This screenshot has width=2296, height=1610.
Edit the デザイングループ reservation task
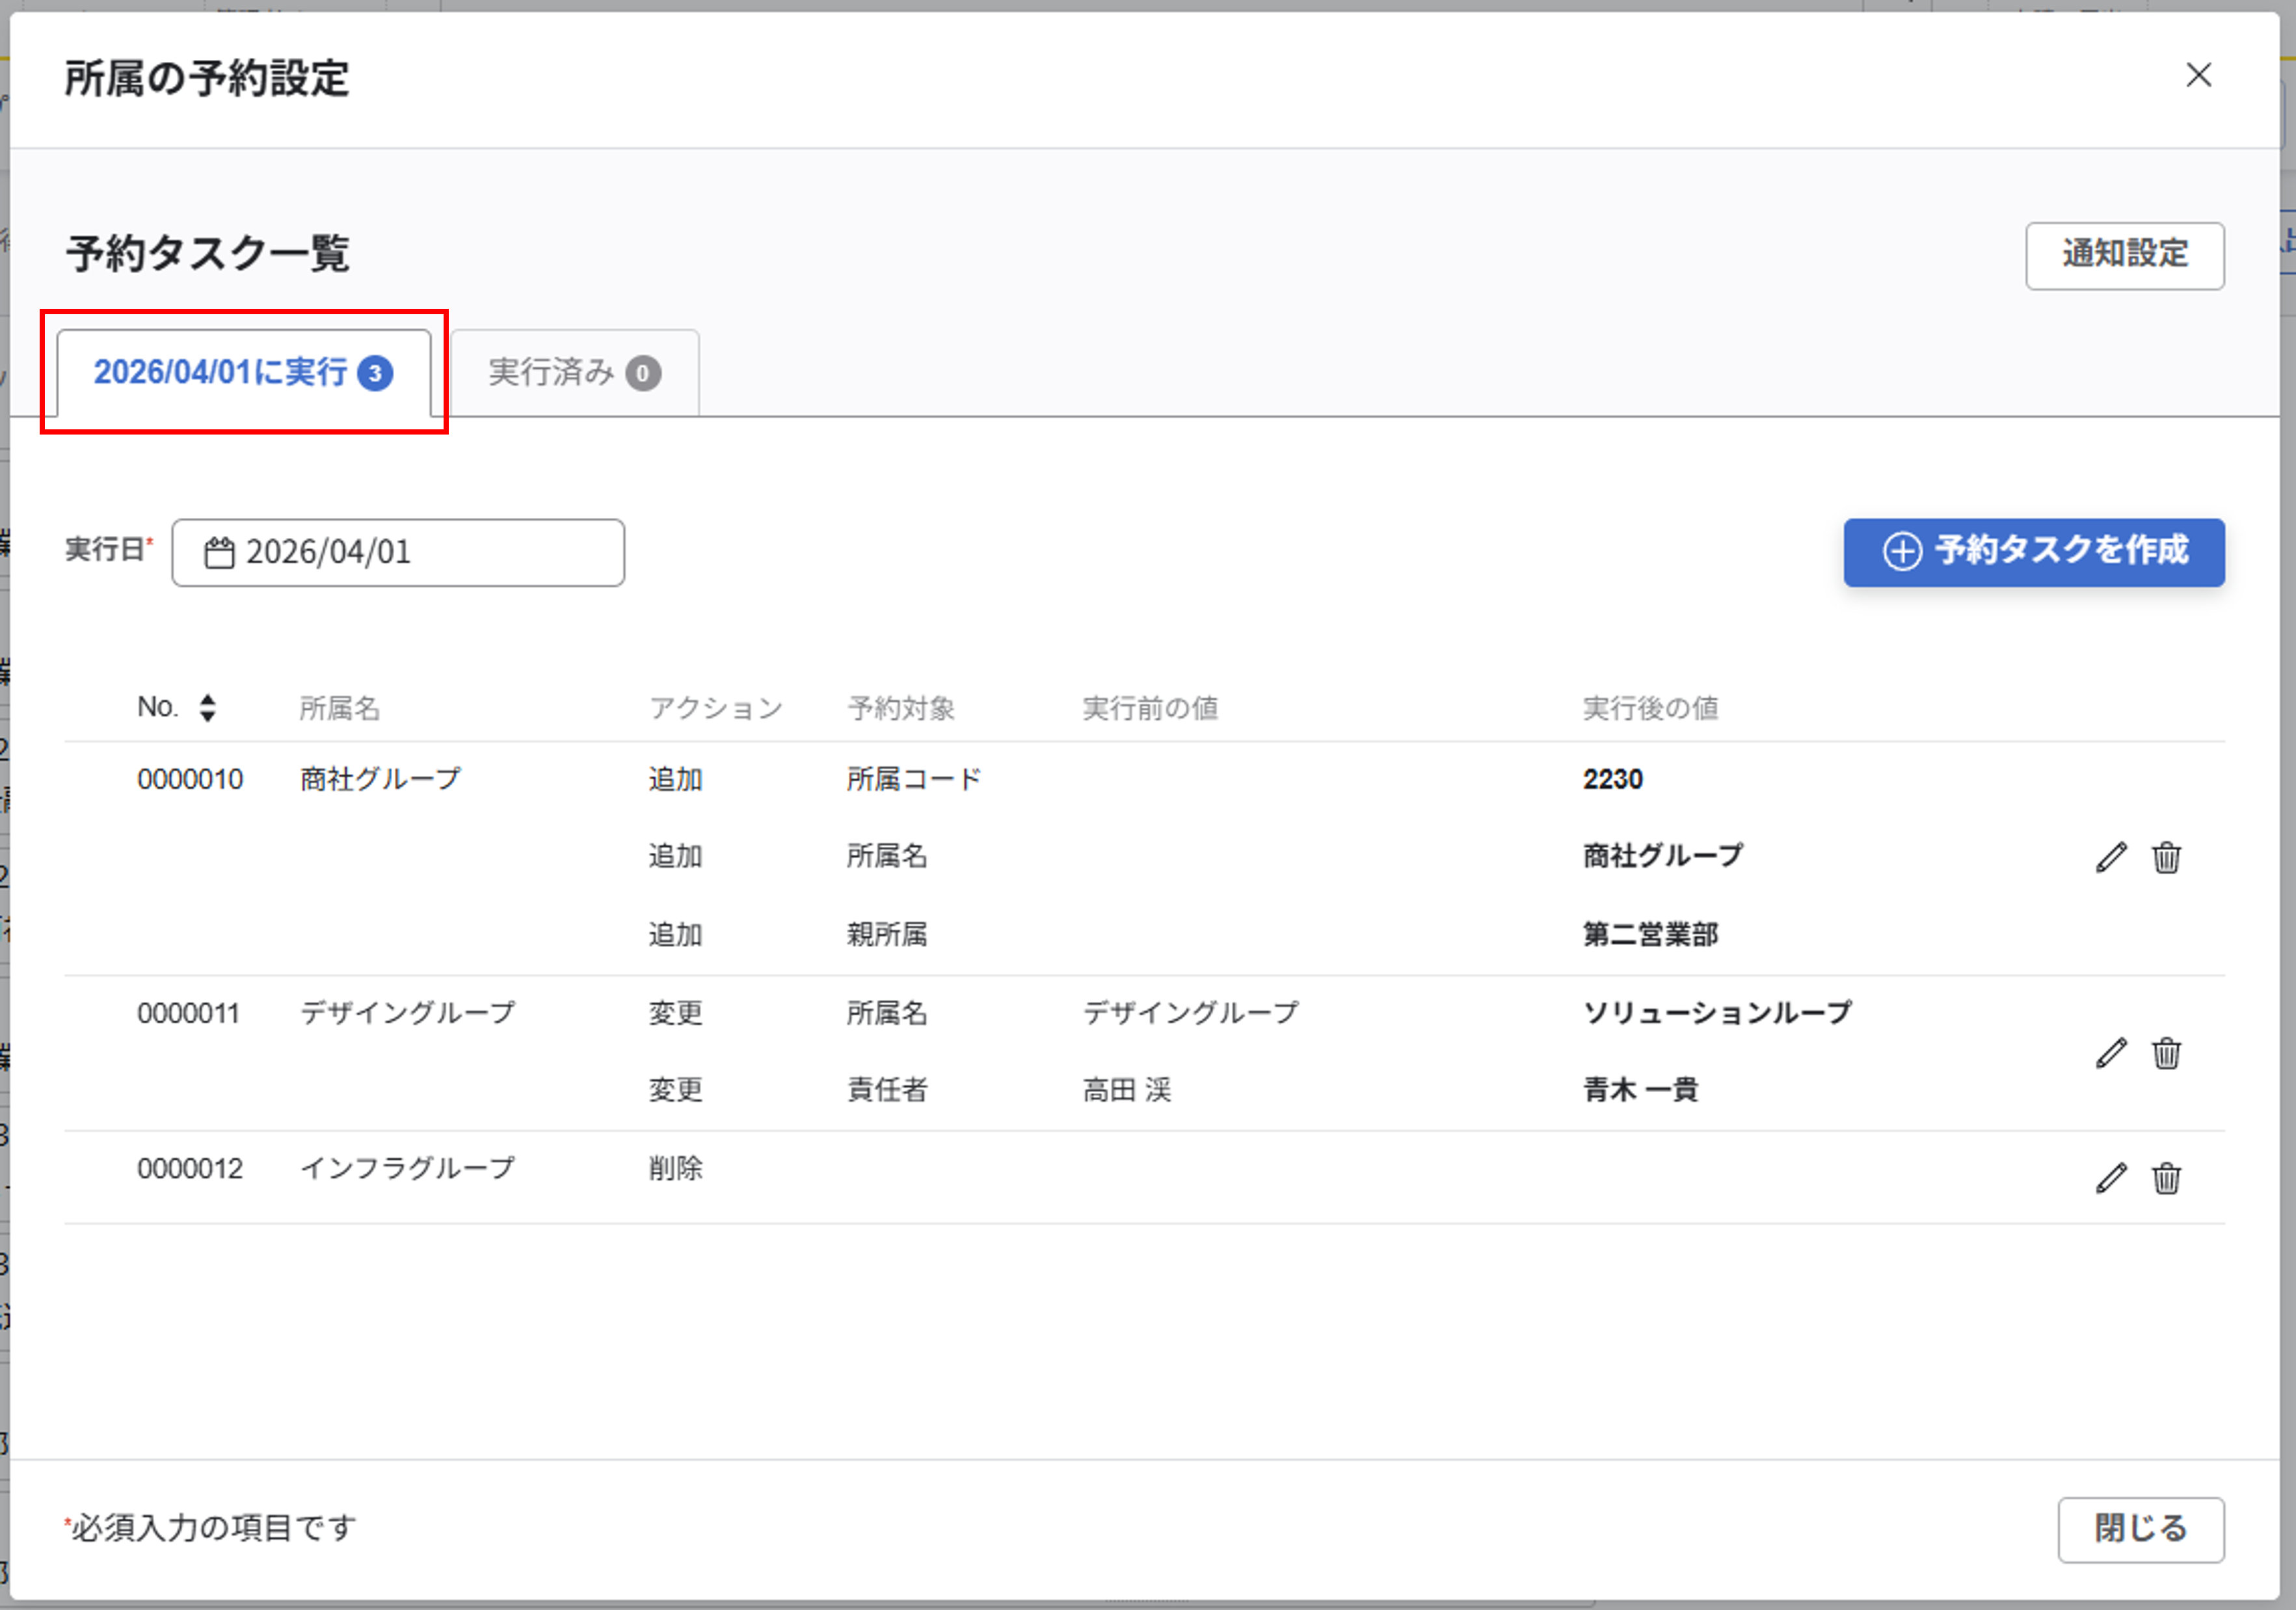click(2110, 1053)
